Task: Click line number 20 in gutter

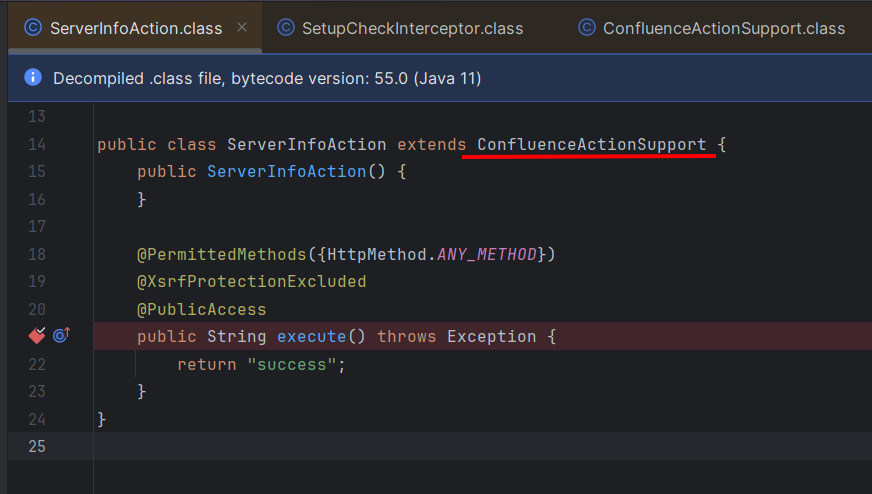Action: coord(37,309)
